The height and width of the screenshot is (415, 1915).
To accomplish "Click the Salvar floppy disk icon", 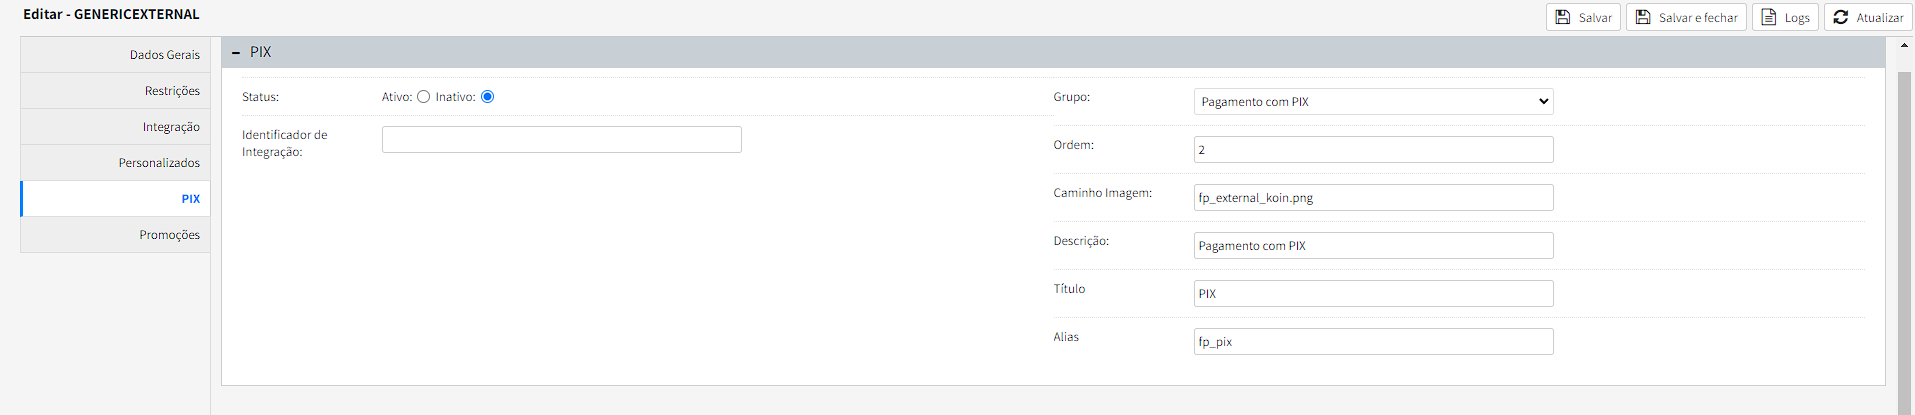I will [x=1563, y=17].
